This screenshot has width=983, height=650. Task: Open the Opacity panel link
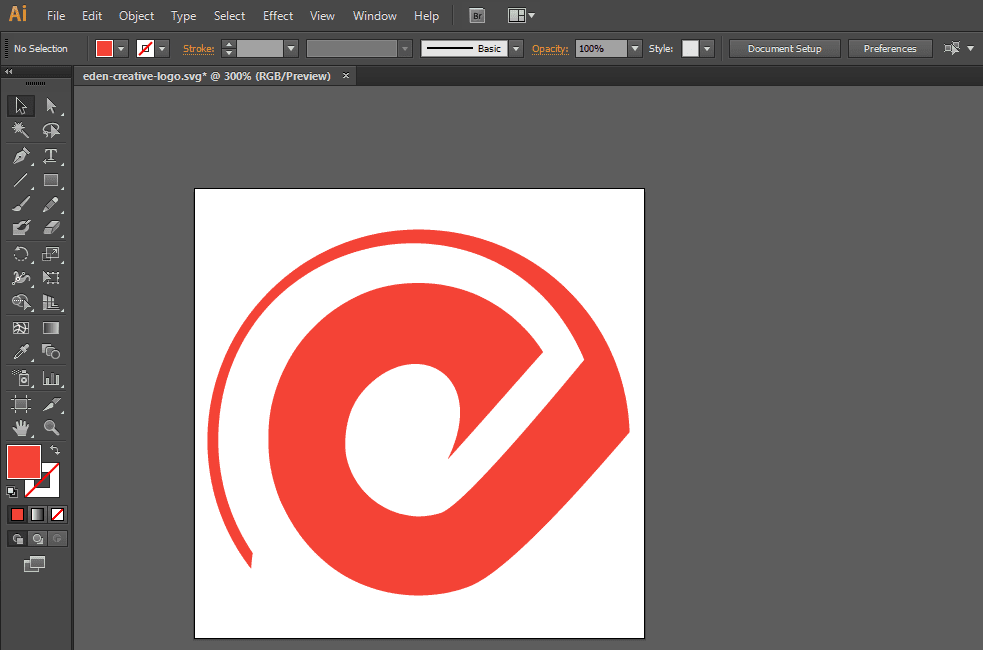[x=550, y=48]
